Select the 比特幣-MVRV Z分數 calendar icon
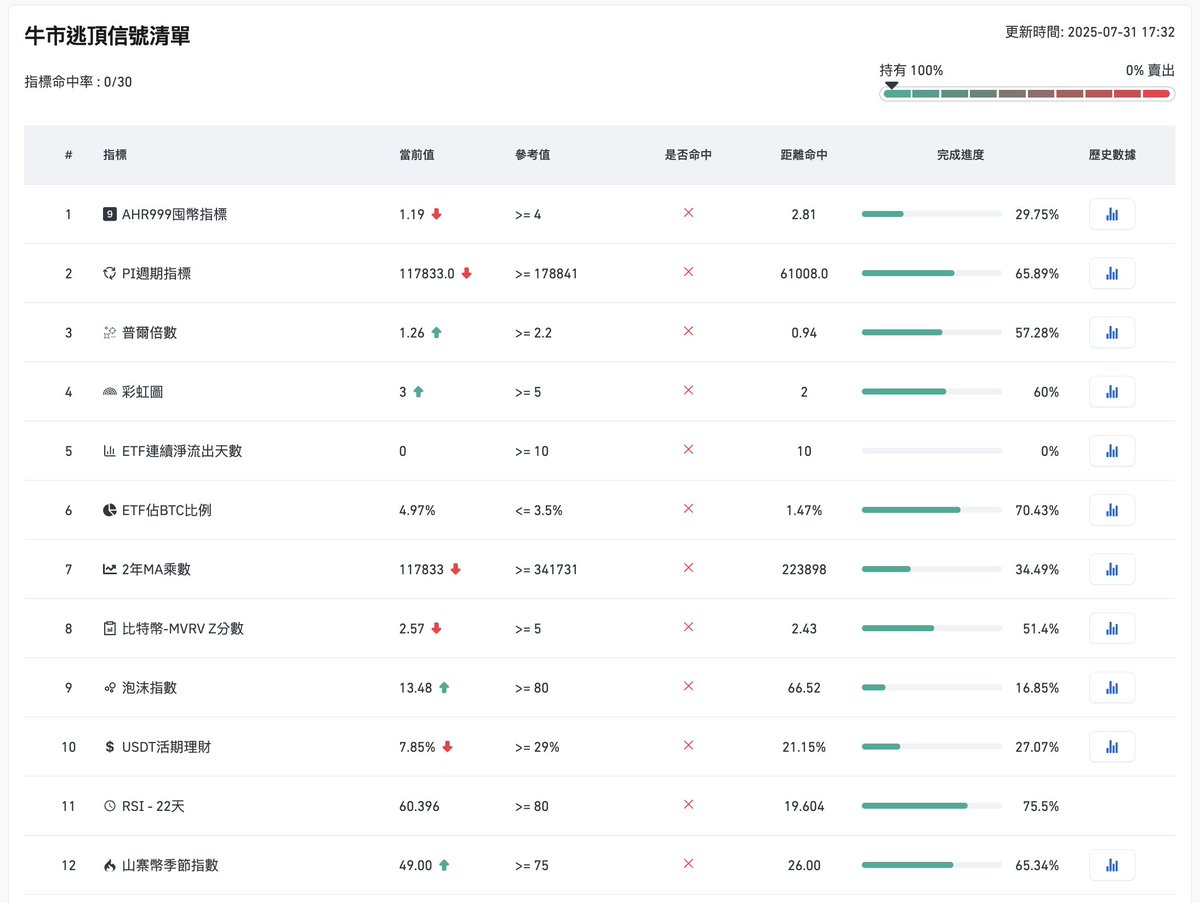Image resolution: width=1200 pixels, height=903 pixels. tap(110, 628)
